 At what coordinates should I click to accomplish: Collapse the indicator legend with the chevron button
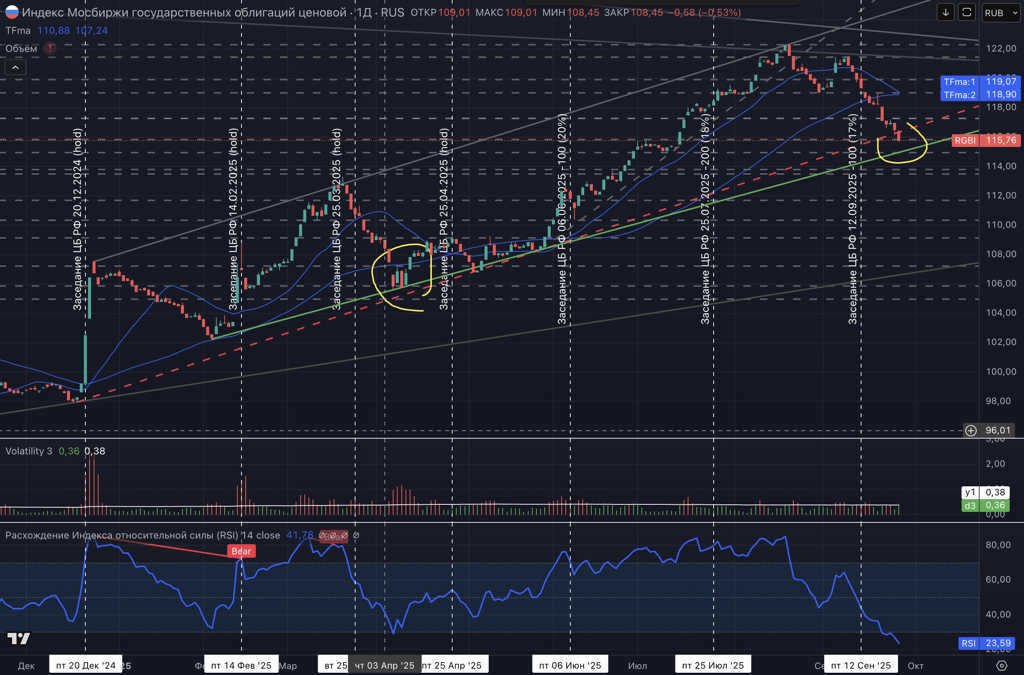(x=16, y=68)
